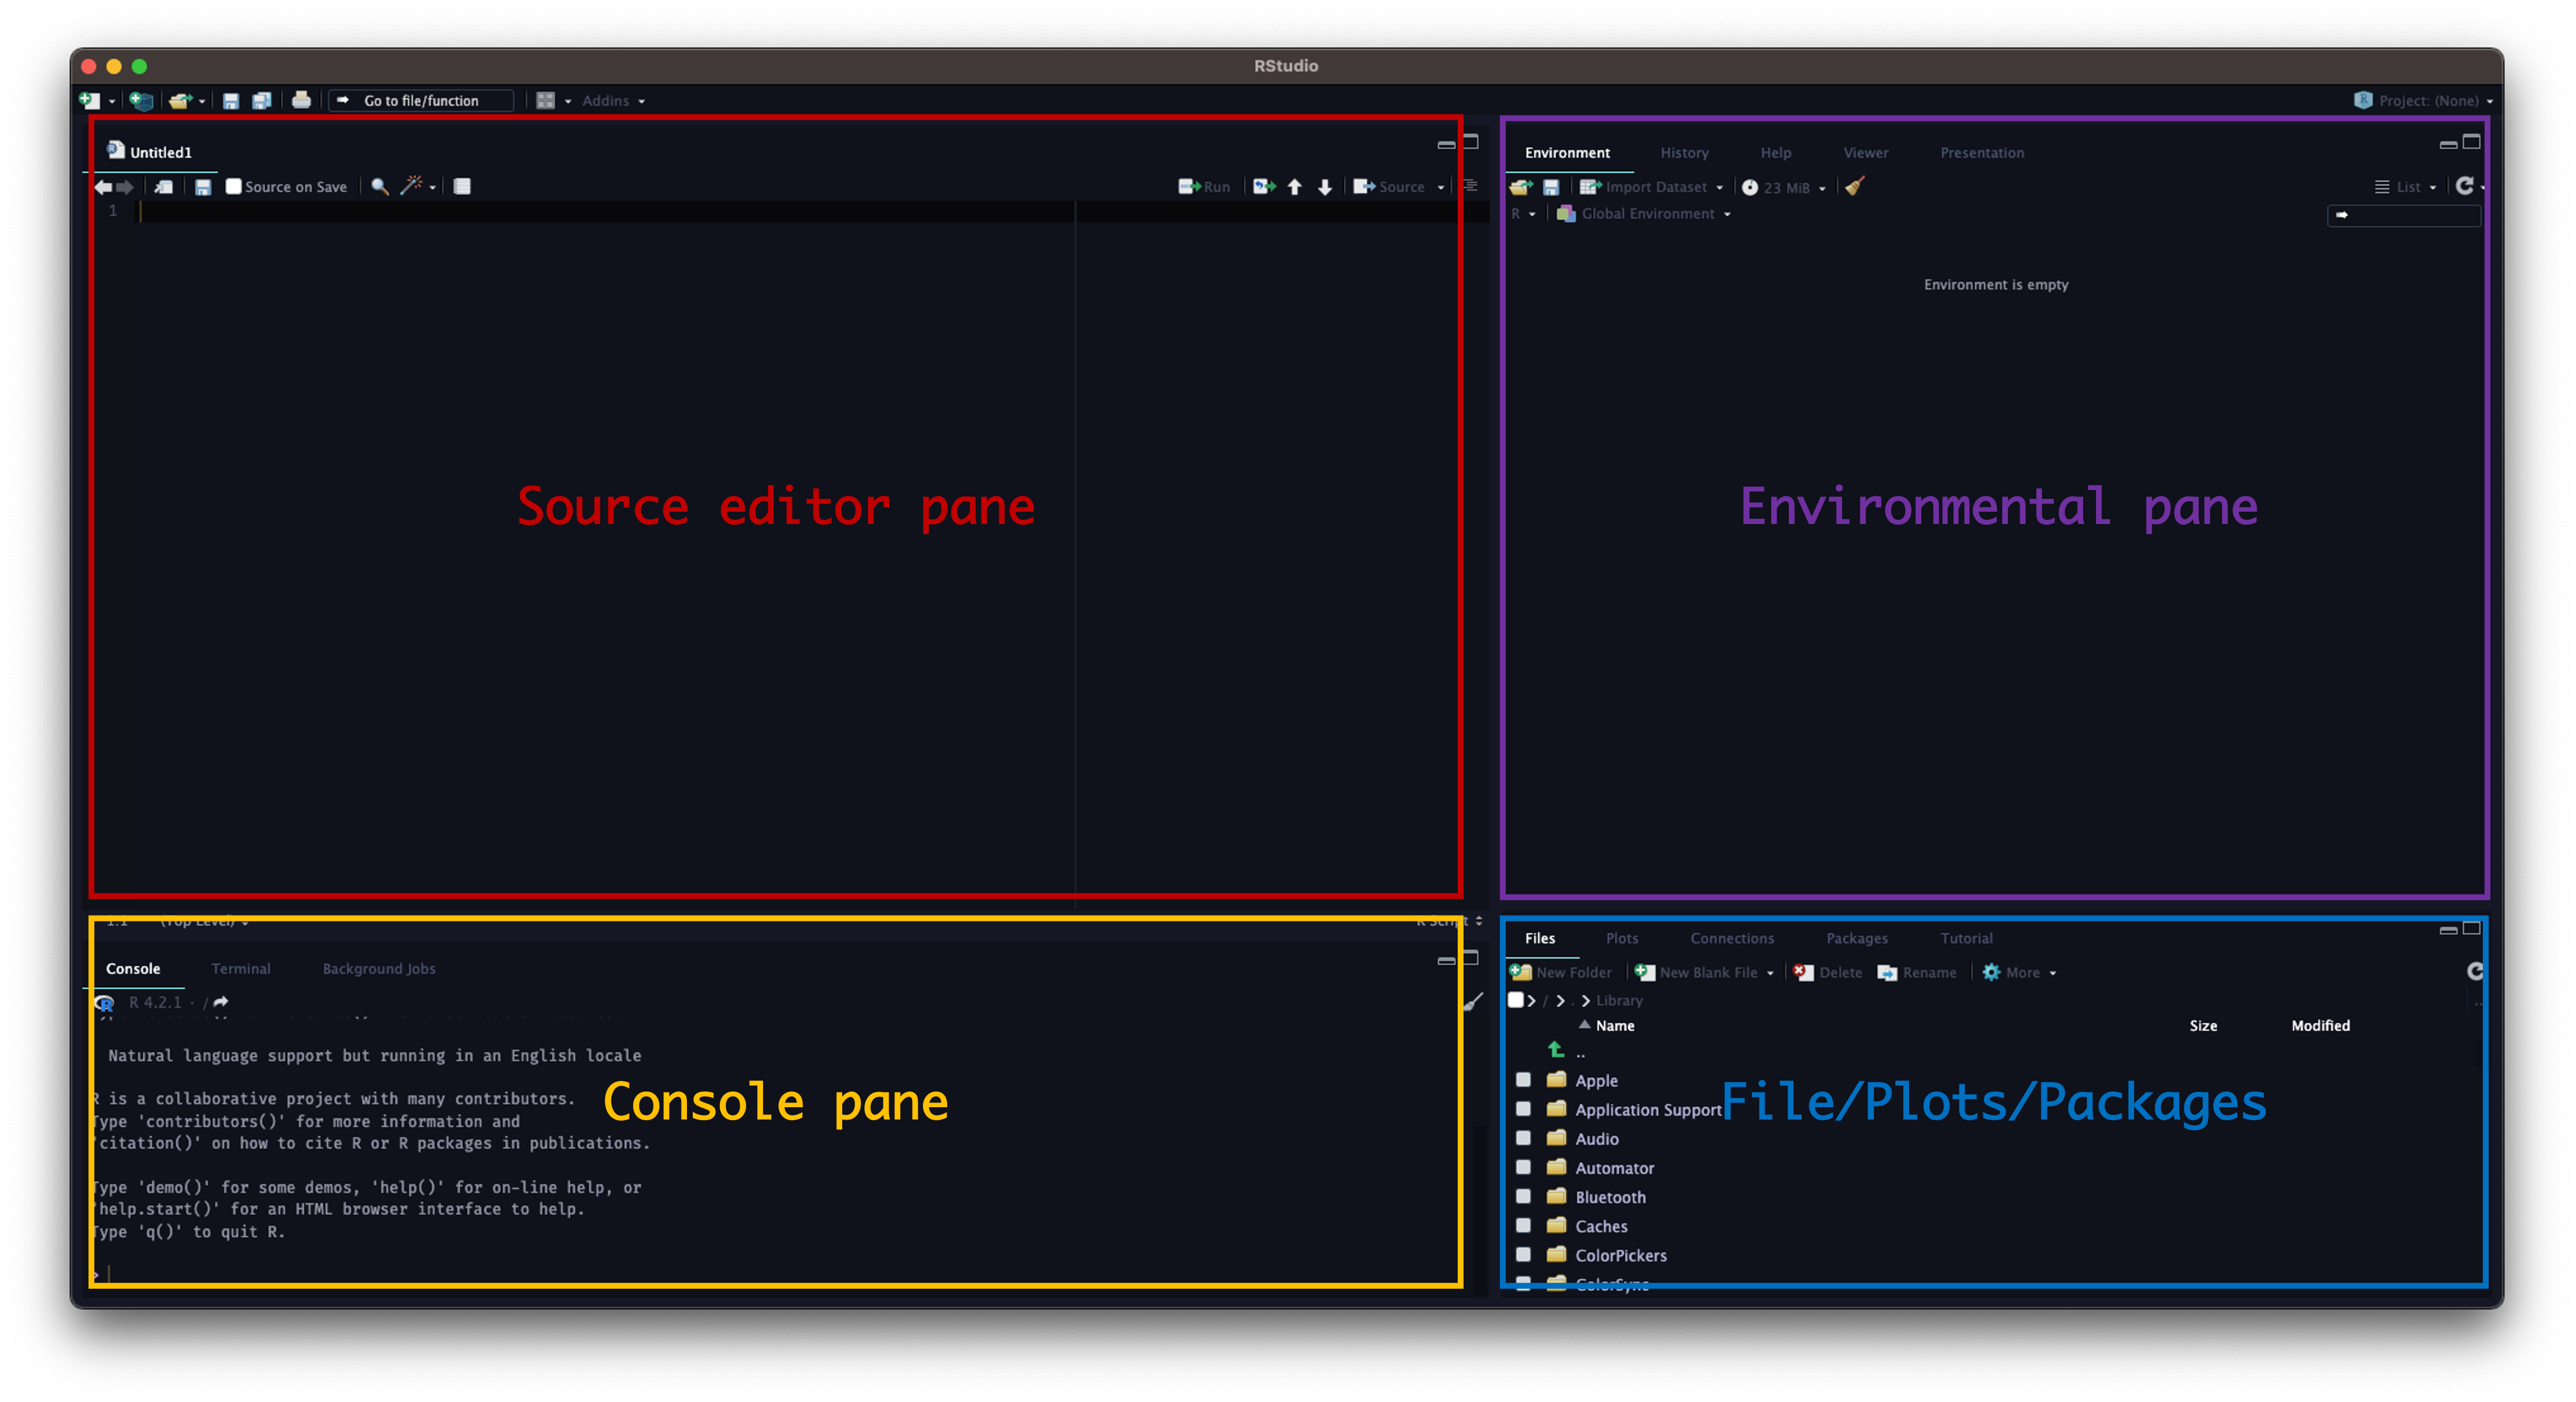The height and width of the screenshot is (1402, 2576).
Task: Open the Import Dataset dropdown
Action: click(1655, 187)
